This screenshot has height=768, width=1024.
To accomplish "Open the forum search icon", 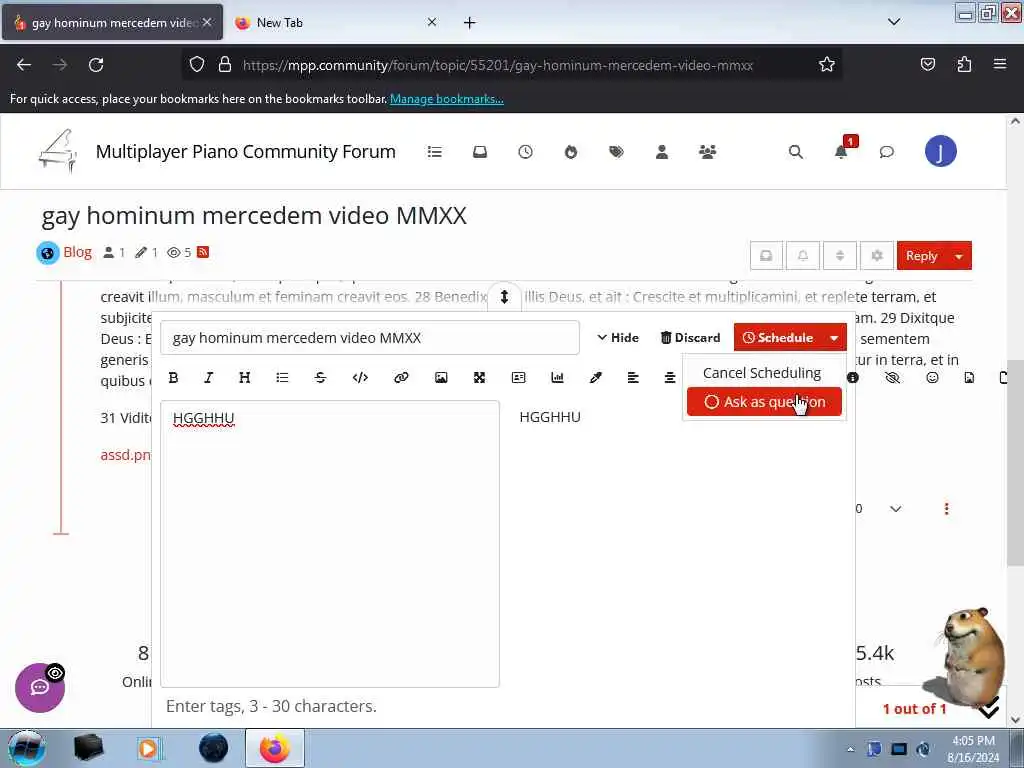I will (795, 152).
